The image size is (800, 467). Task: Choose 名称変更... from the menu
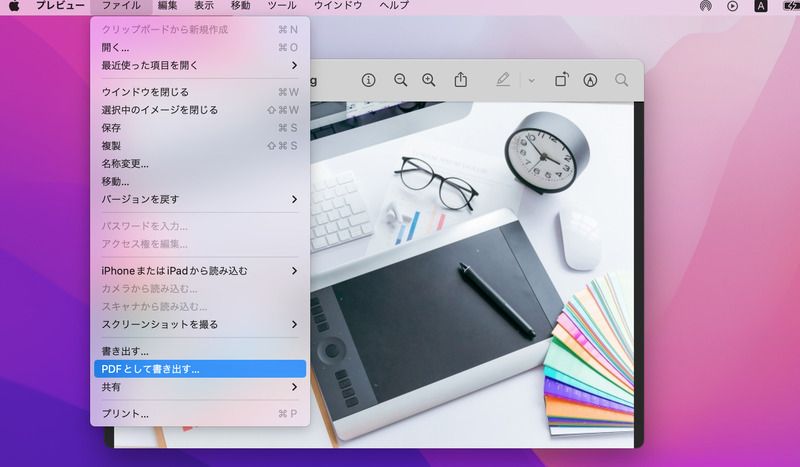[200, 163]
